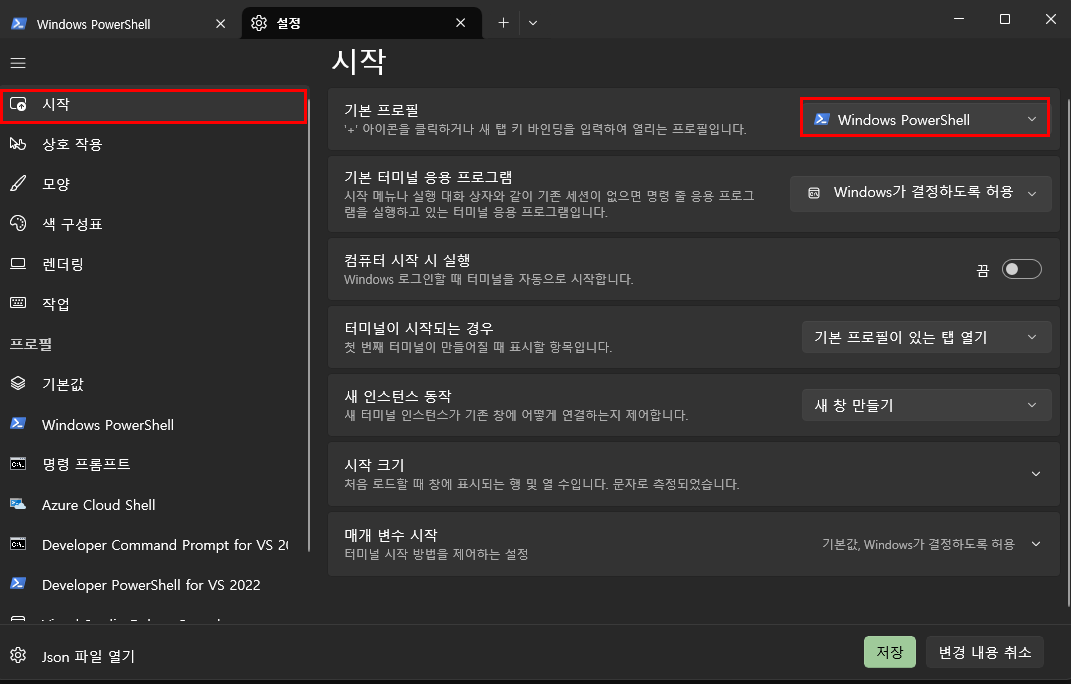Click the Azure Cloud Shell profile icon
The height and width of the screenshot is (684, 1071).
(x=18, y=504)
